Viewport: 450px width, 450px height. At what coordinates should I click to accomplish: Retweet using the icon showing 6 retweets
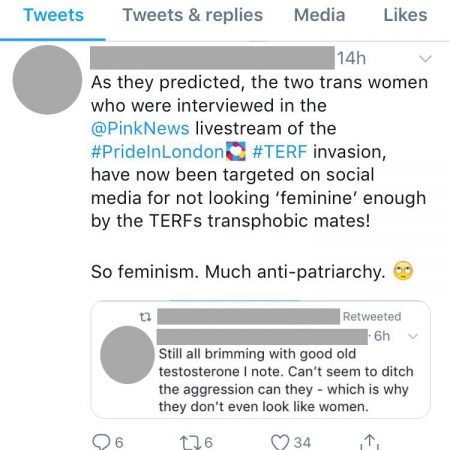click(190, 442)
